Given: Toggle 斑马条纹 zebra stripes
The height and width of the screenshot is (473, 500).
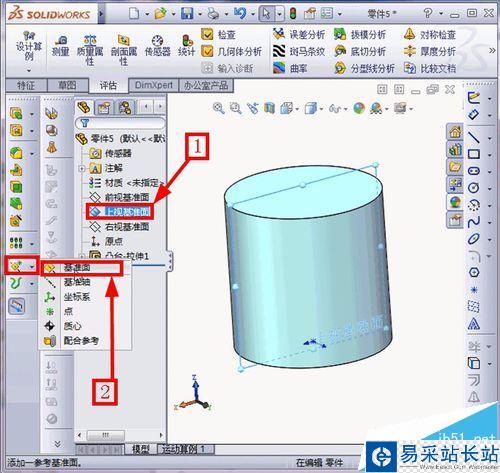Looking at the screenshot, I should (x=299, y=51).
